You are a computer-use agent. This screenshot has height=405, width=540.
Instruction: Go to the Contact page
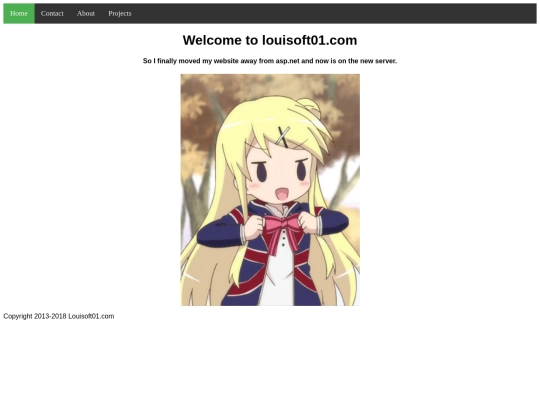(x=52, y=13)
